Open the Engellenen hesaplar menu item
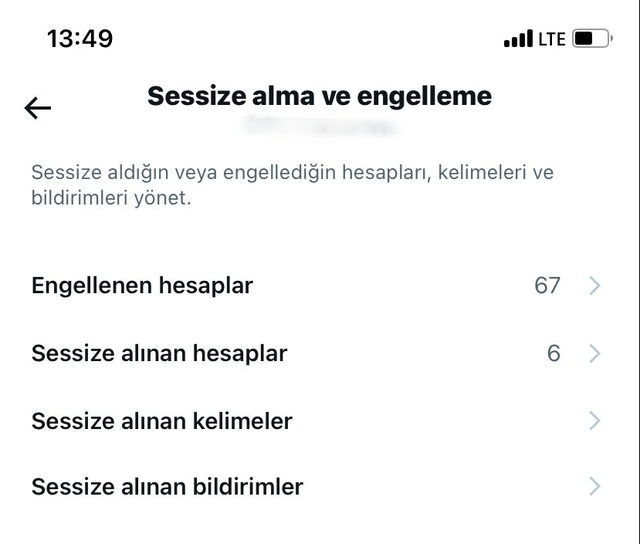 pos(142,286)
